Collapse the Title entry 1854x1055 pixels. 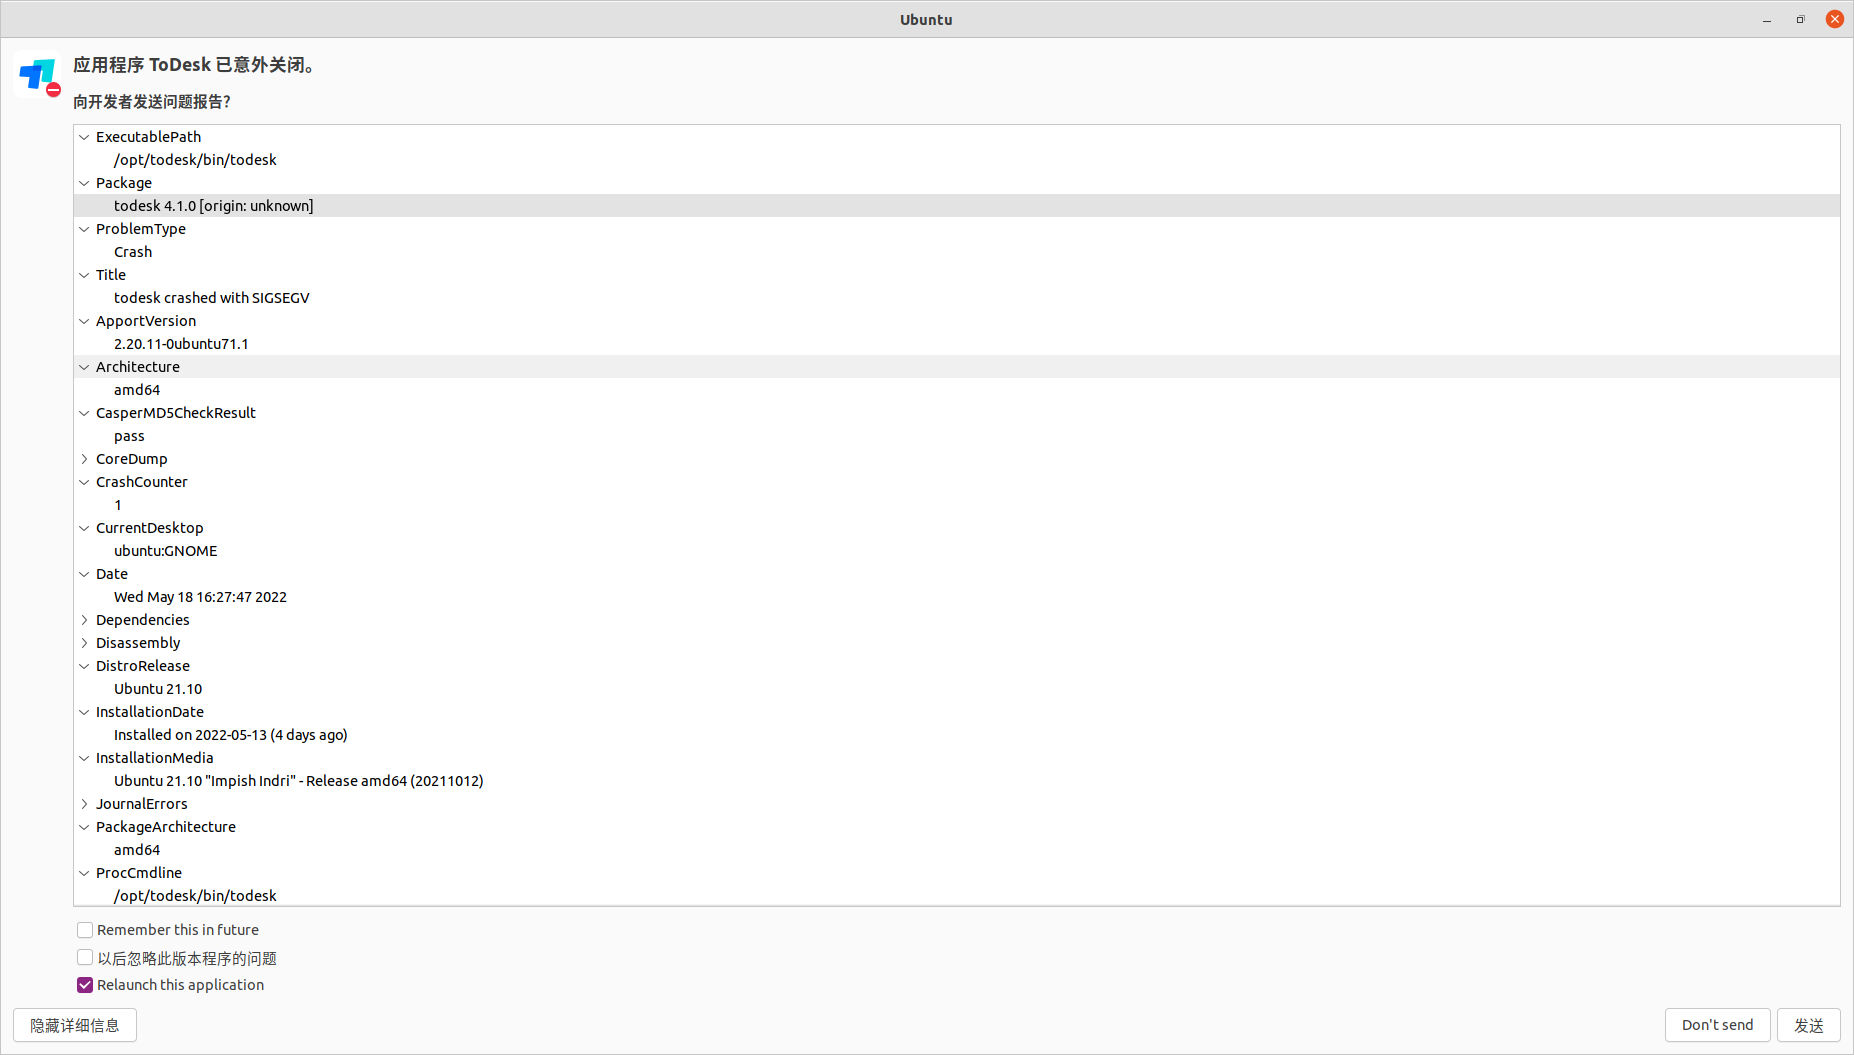tap(85, 275)
